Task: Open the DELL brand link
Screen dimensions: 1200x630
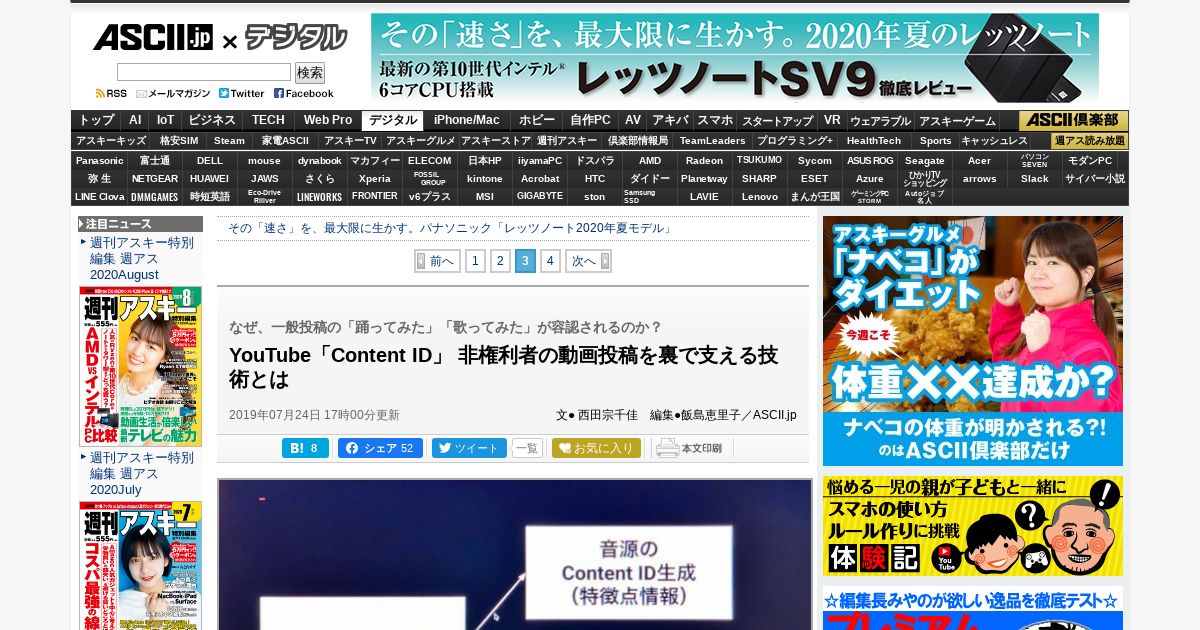Action: click(x=210, y=160)
